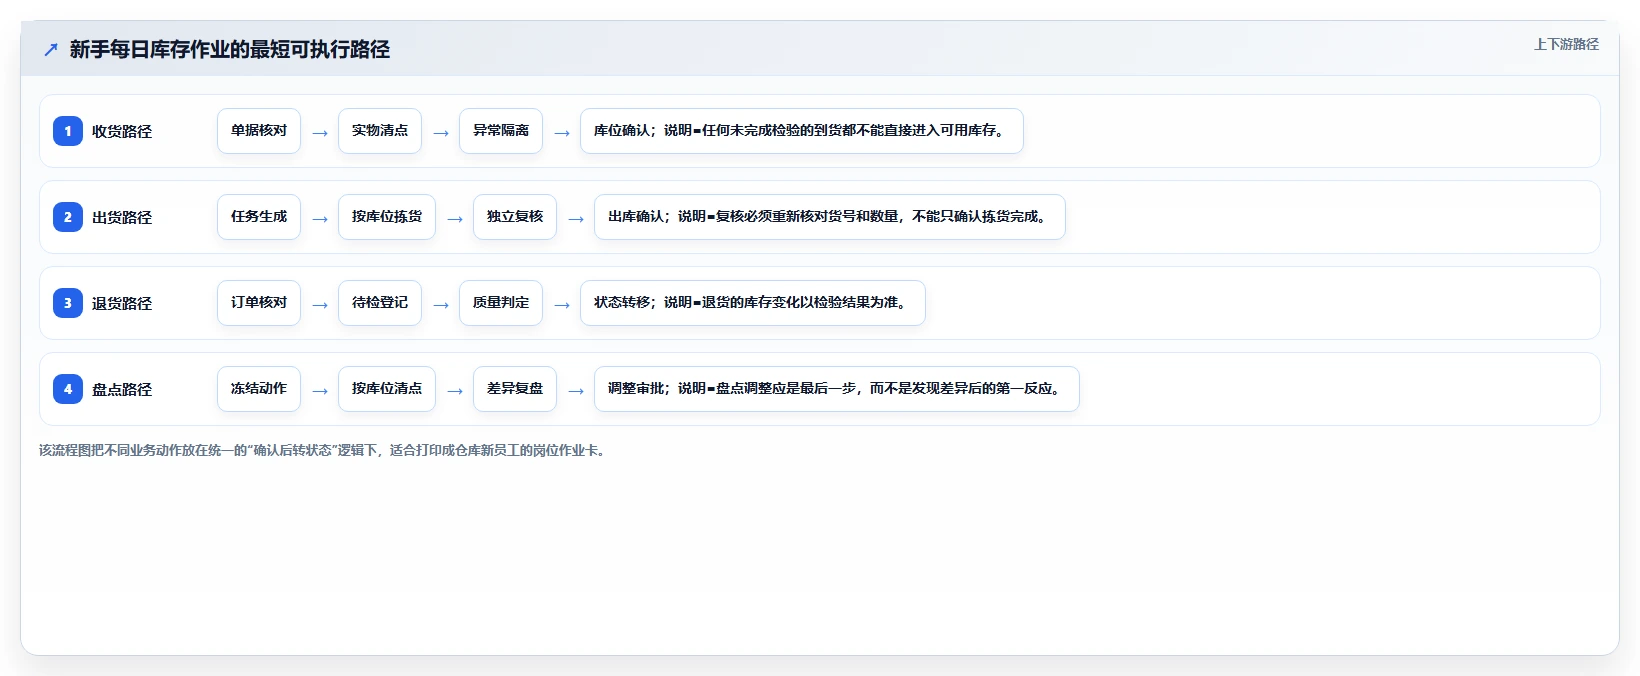Image resolution: width=1640 pixels, height=676 pixels.
Task: Click the 实物清点 step box
Action: click(x=380, y=131)
